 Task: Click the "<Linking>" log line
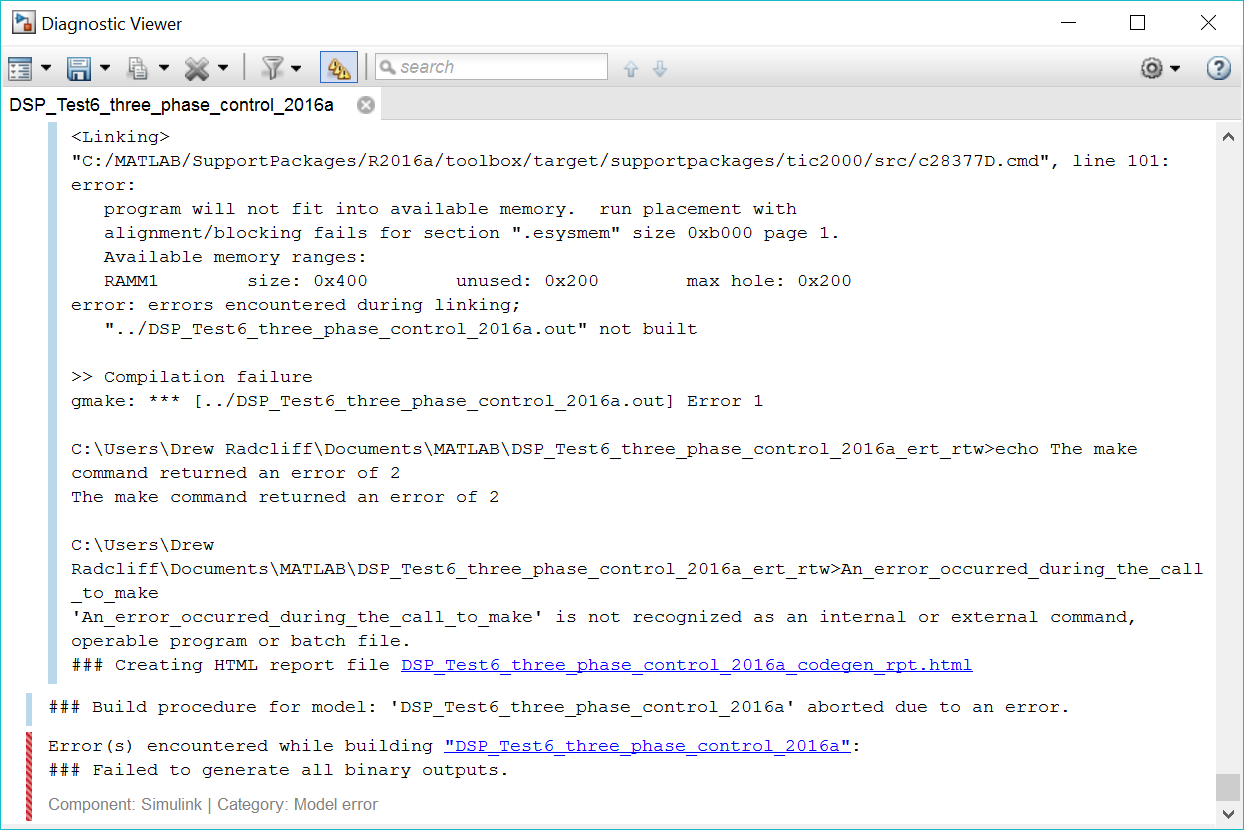121,137
